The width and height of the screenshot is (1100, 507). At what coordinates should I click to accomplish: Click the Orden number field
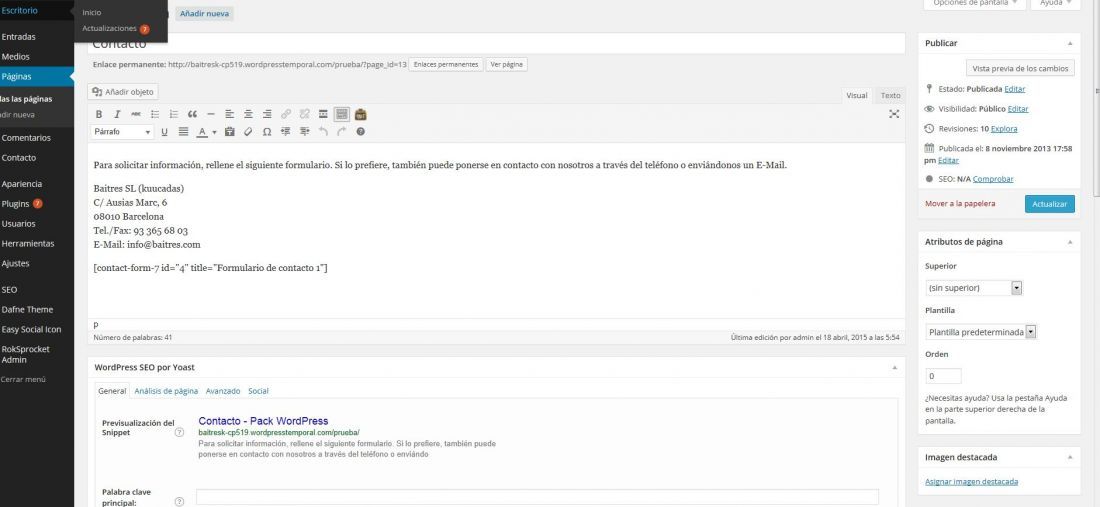(943, 377)
